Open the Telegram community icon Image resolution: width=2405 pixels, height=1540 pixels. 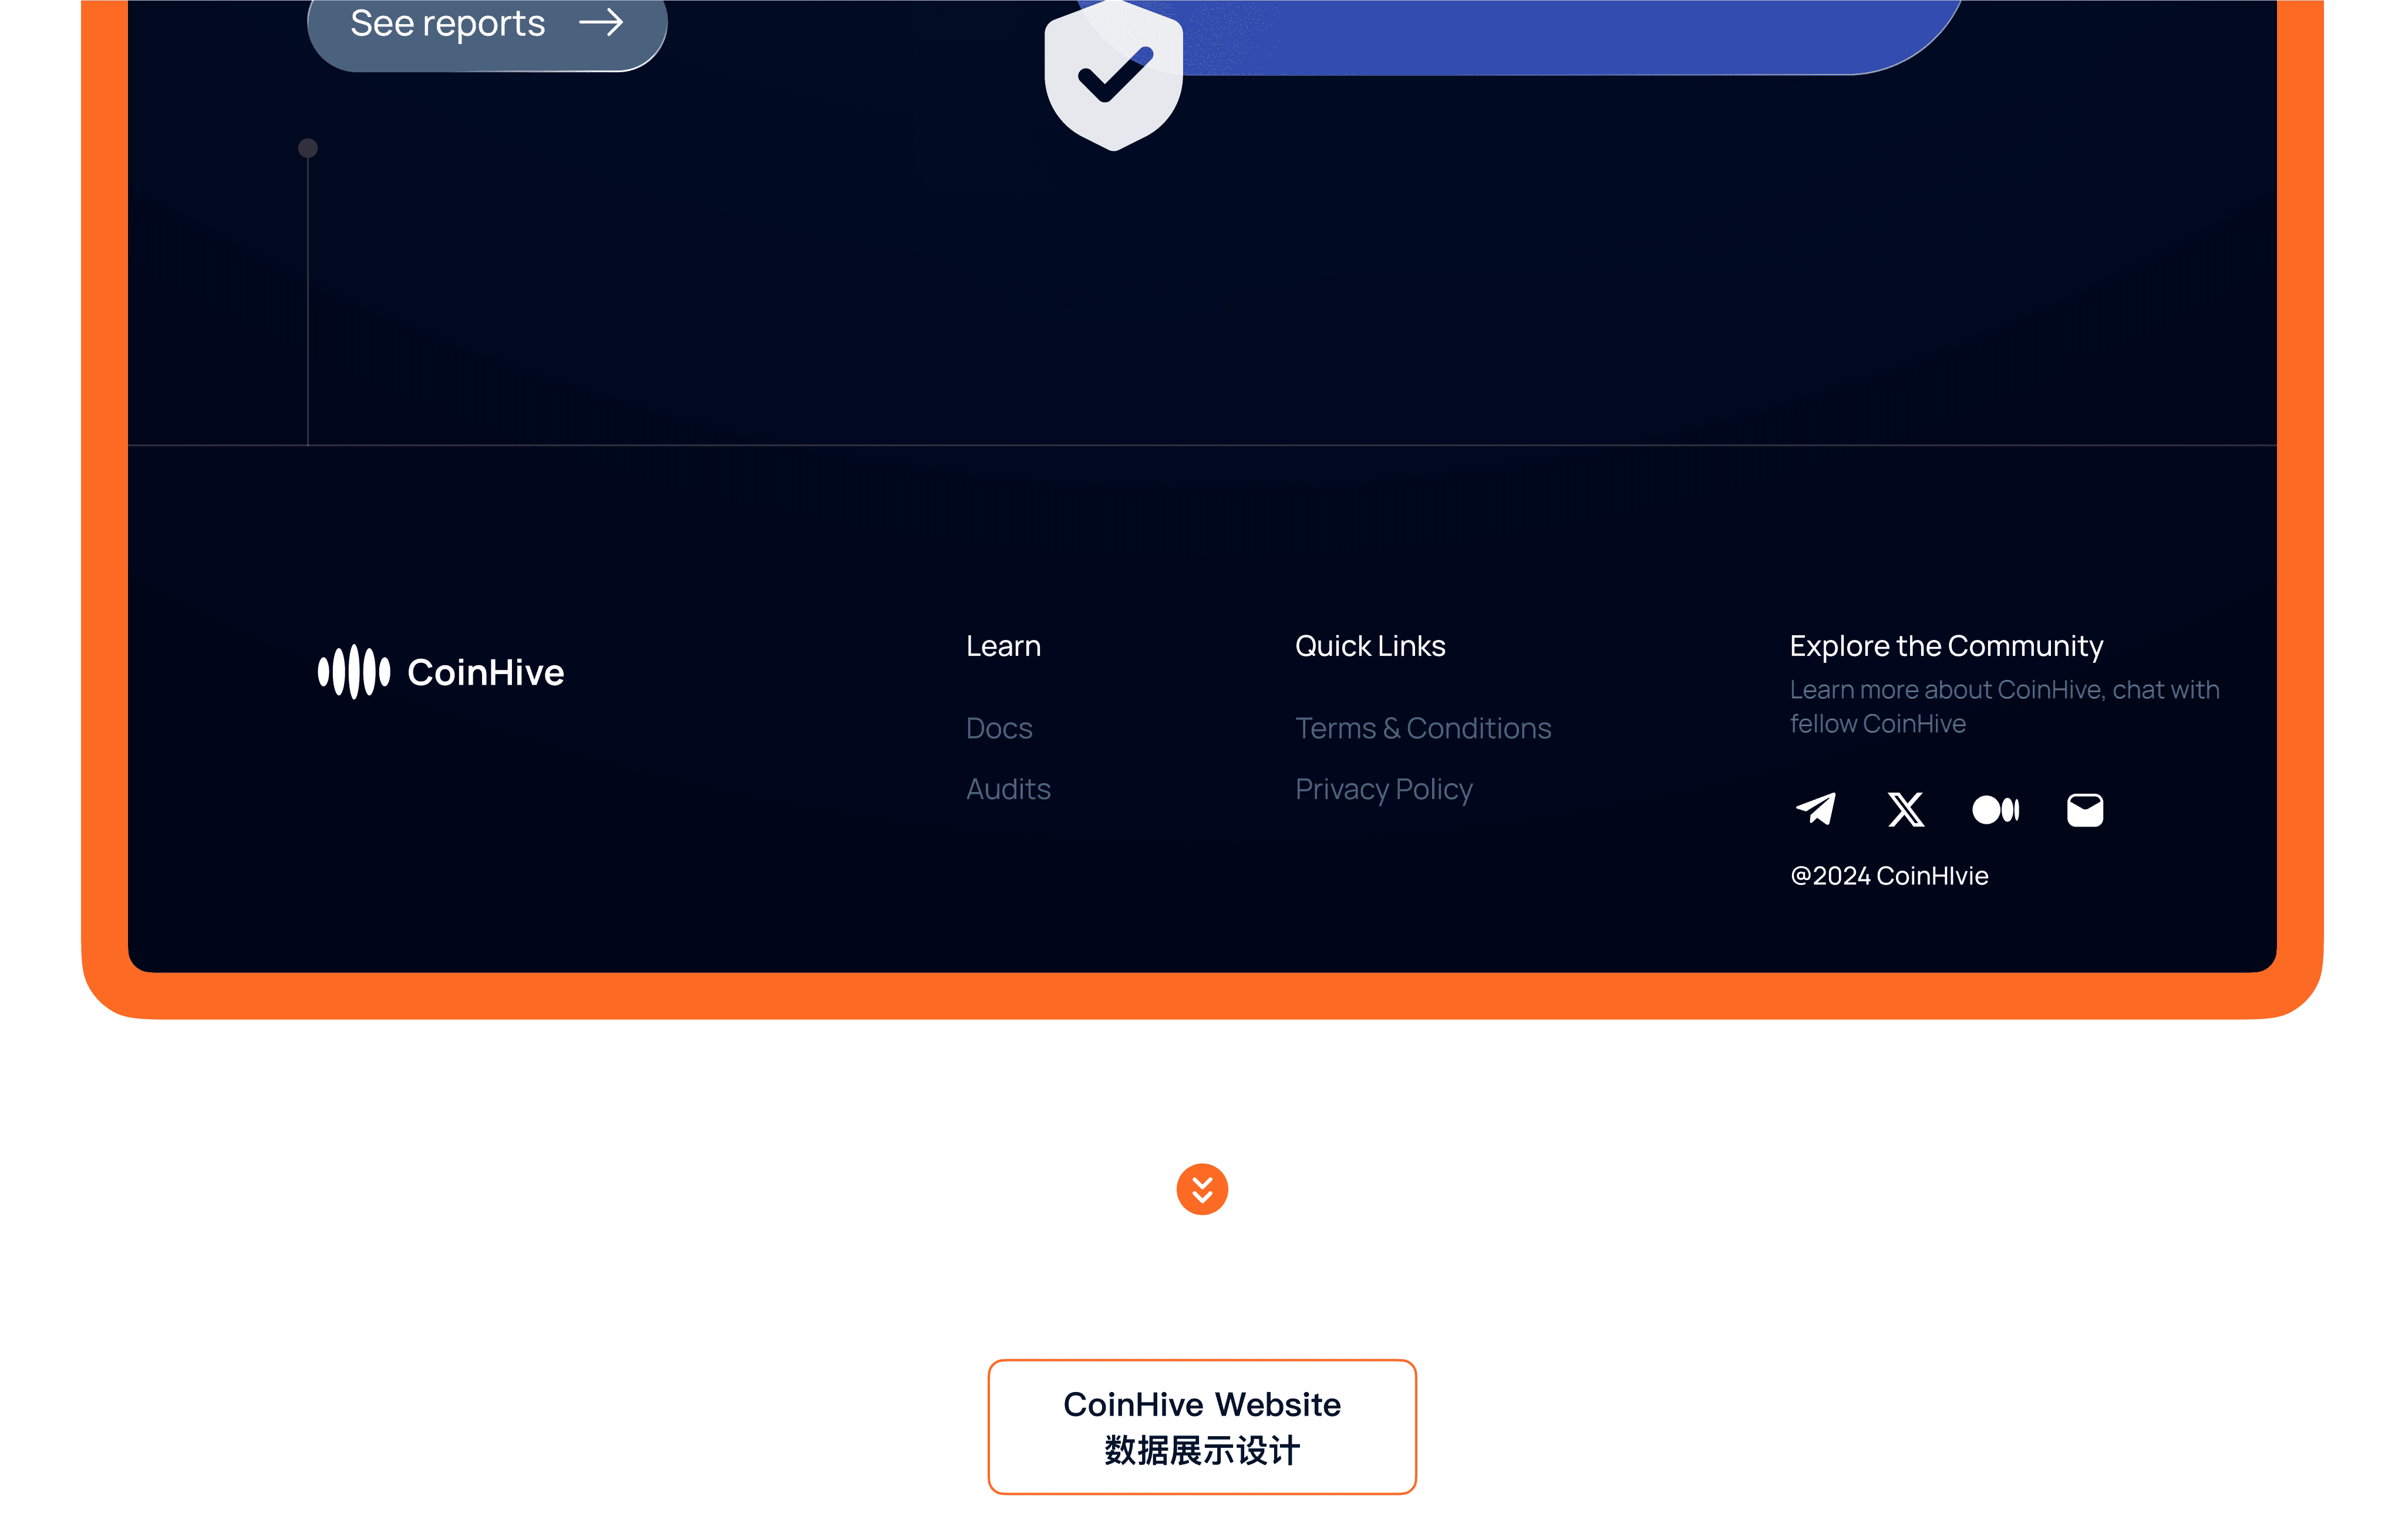(1815, 809)
